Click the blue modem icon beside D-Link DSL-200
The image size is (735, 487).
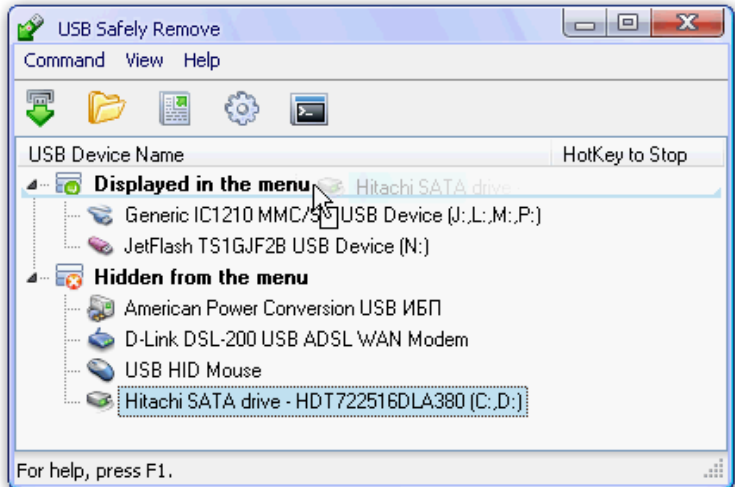[101, 339]
